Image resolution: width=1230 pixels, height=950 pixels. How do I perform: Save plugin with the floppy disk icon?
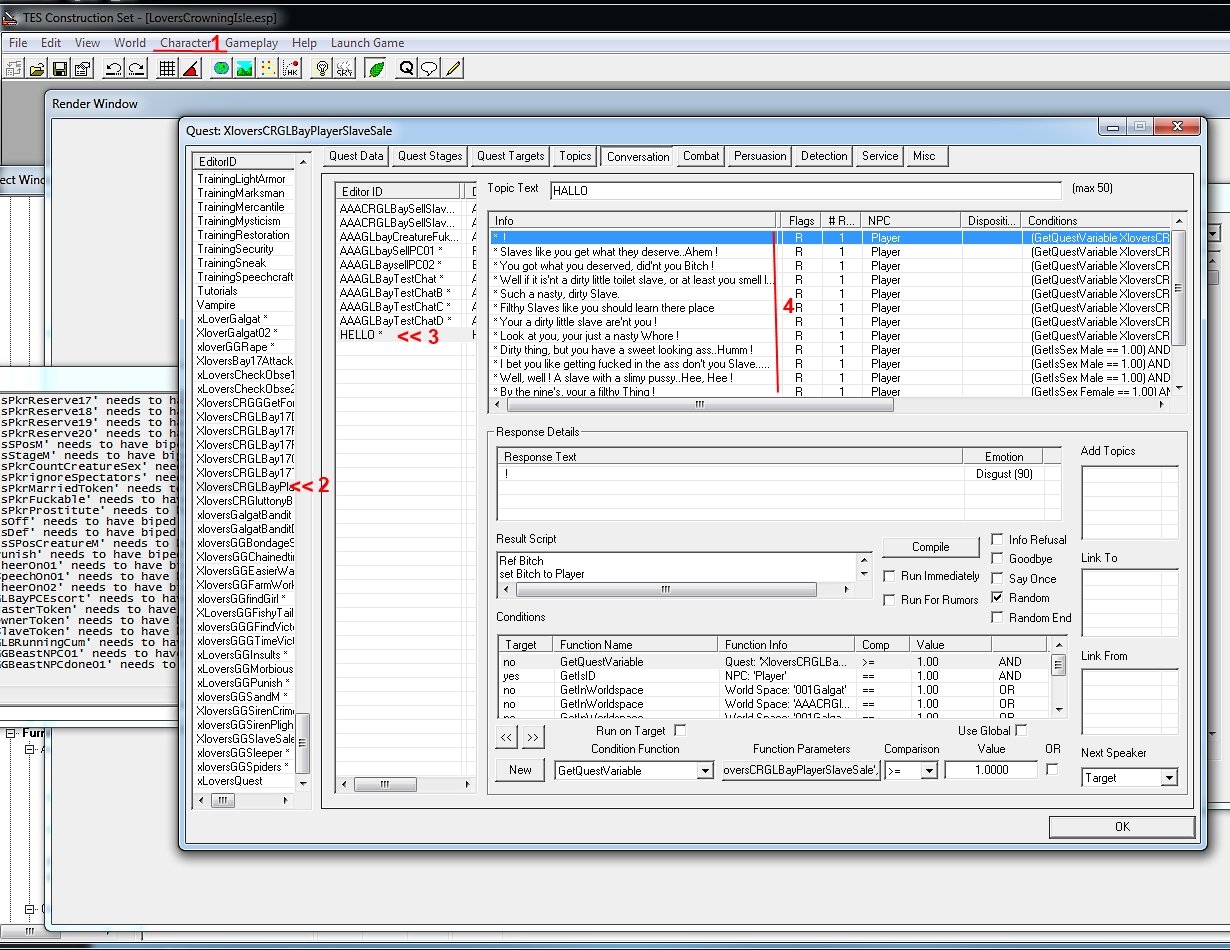(x=60, y=68)
